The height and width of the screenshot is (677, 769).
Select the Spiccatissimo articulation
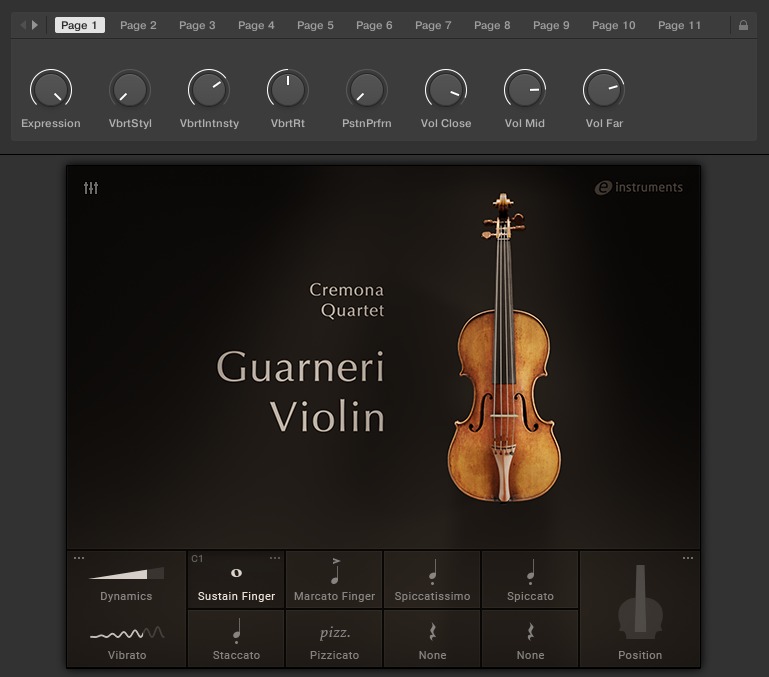click(x=432, y=580)
